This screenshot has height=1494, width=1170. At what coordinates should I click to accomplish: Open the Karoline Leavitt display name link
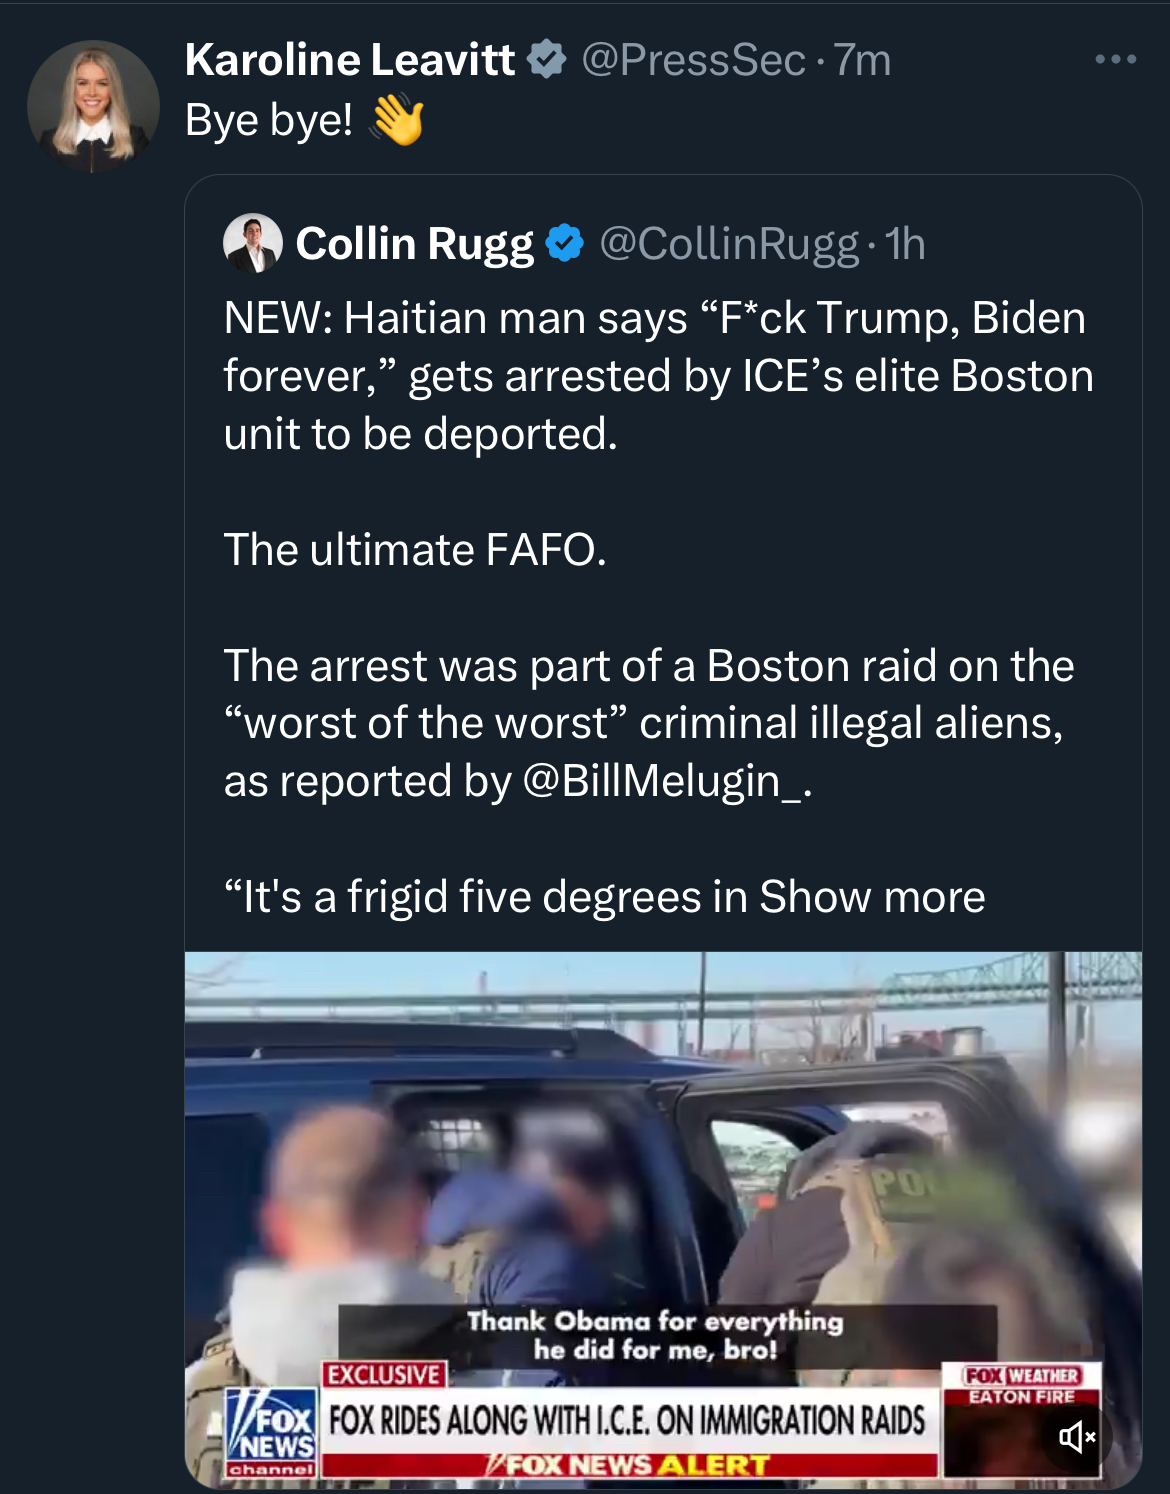(x=350, y=60)
